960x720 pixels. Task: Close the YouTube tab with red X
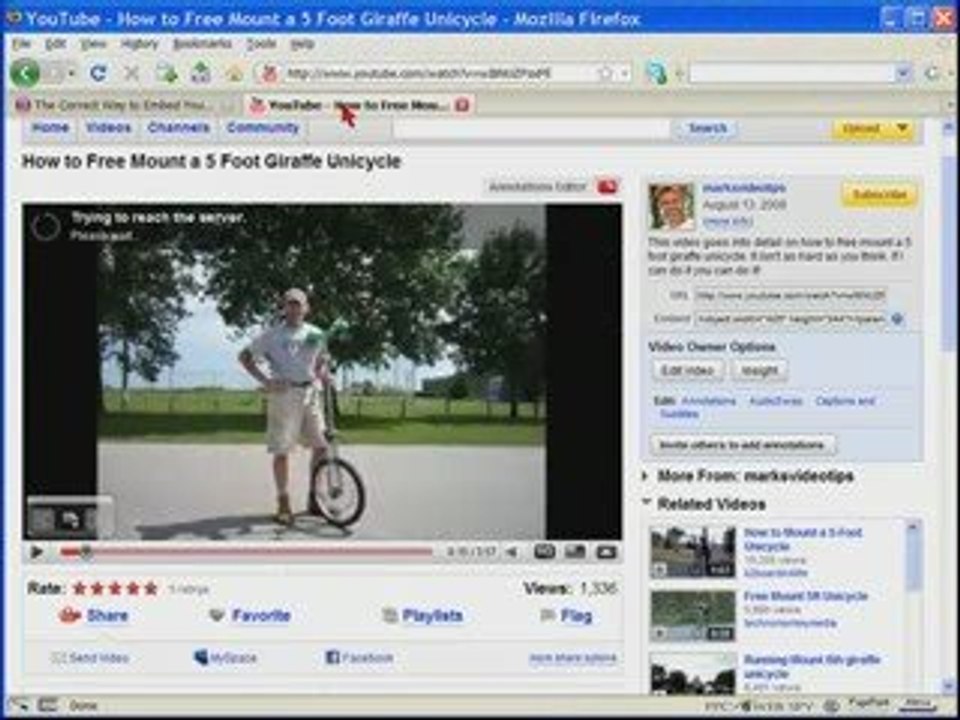click(462, 105)
